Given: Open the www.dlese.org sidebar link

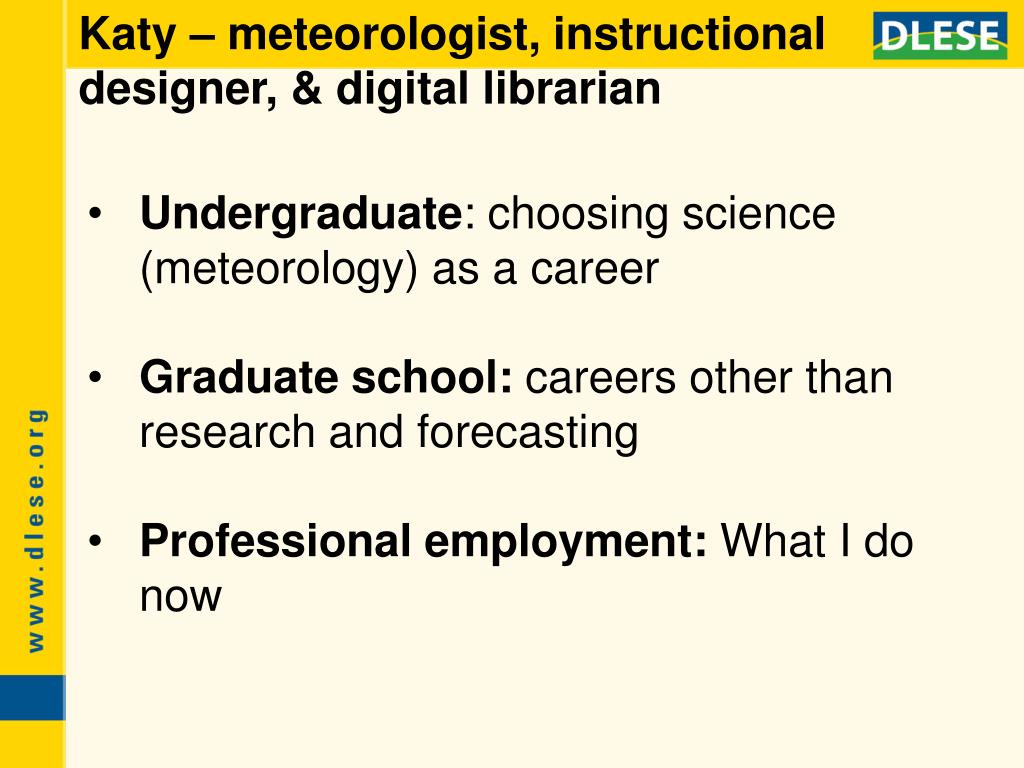Looking at the screenshot, I should 36,530.
